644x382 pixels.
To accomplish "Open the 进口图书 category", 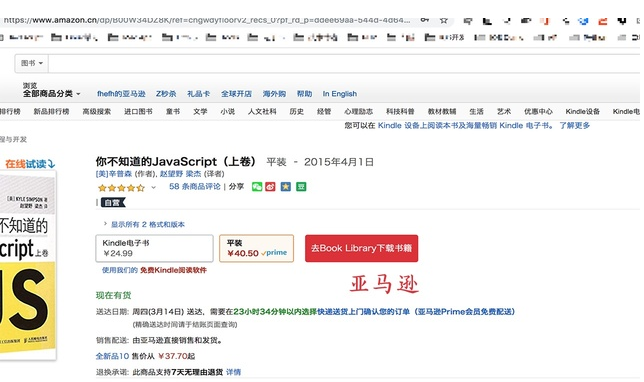I will [x=138, y=111].
